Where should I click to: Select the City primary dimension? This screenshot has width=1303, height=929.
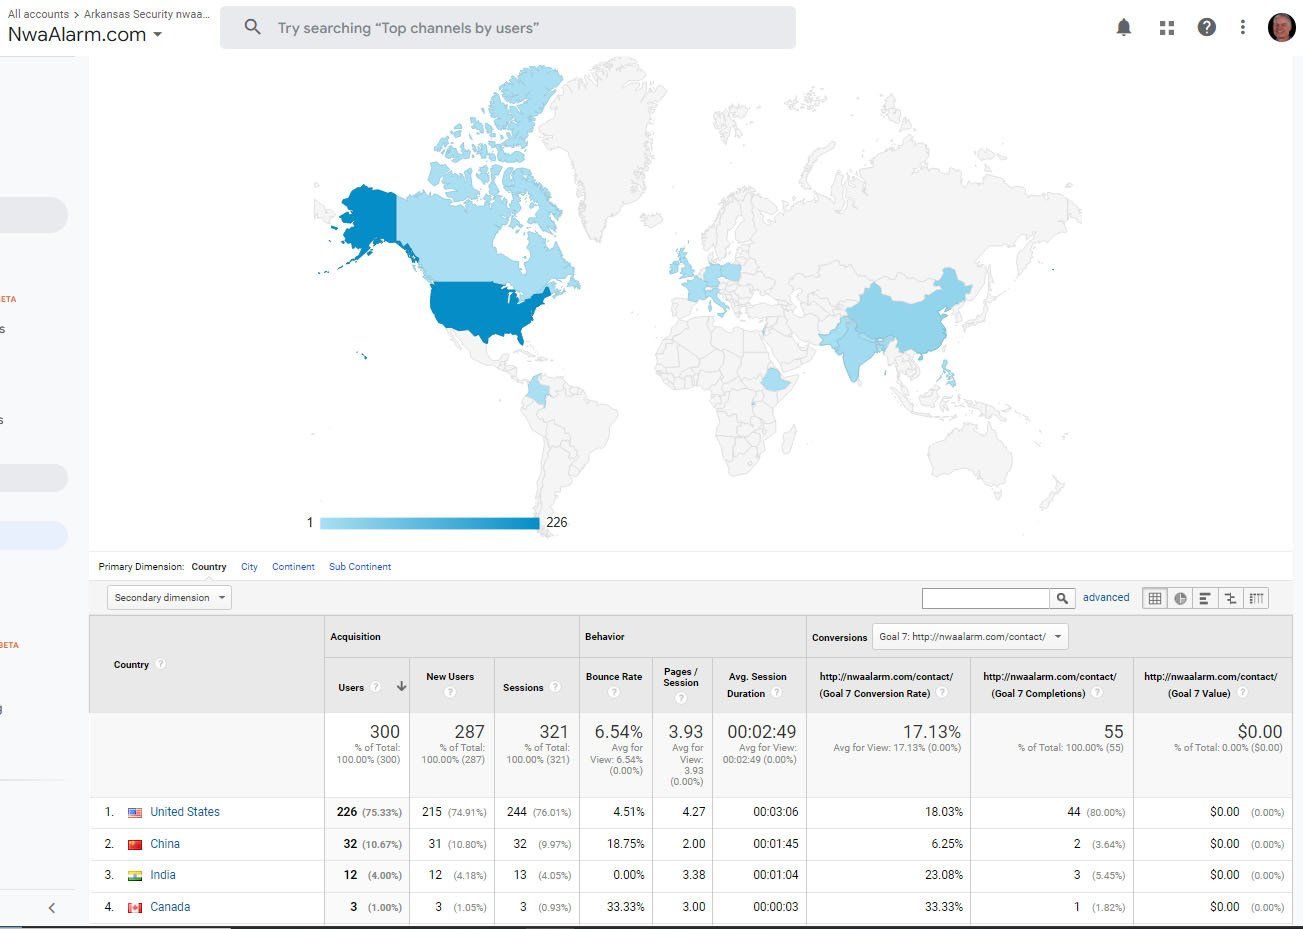(249, 567)
